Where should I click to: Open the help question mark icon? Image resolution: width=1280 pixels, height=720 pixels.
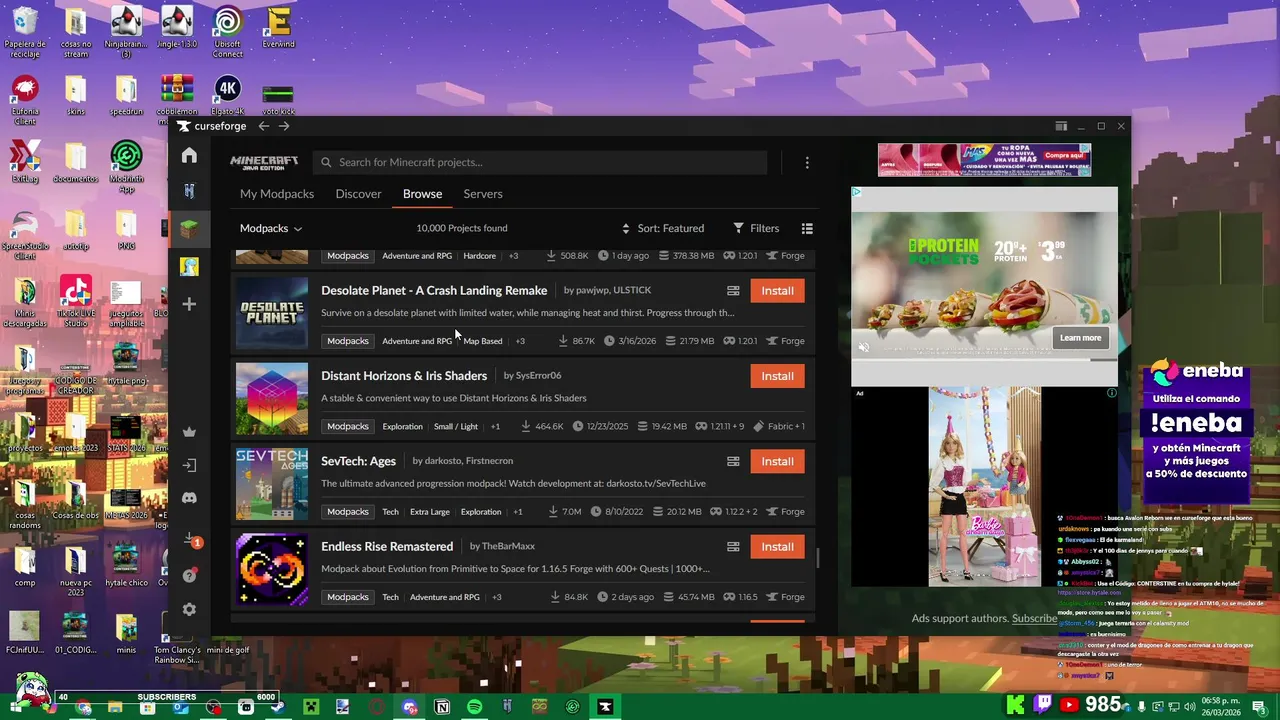click(x=189, y=576)
